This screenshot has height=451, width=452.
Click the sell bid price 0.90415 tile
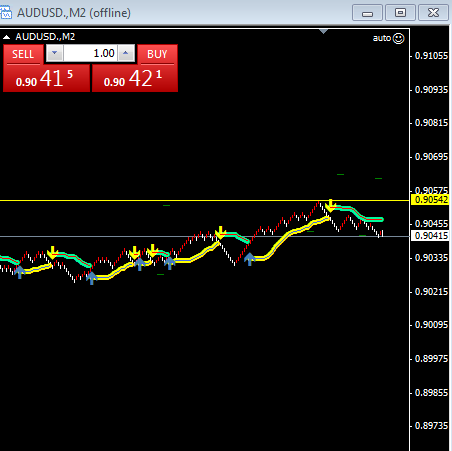click(x=46, y=78)
